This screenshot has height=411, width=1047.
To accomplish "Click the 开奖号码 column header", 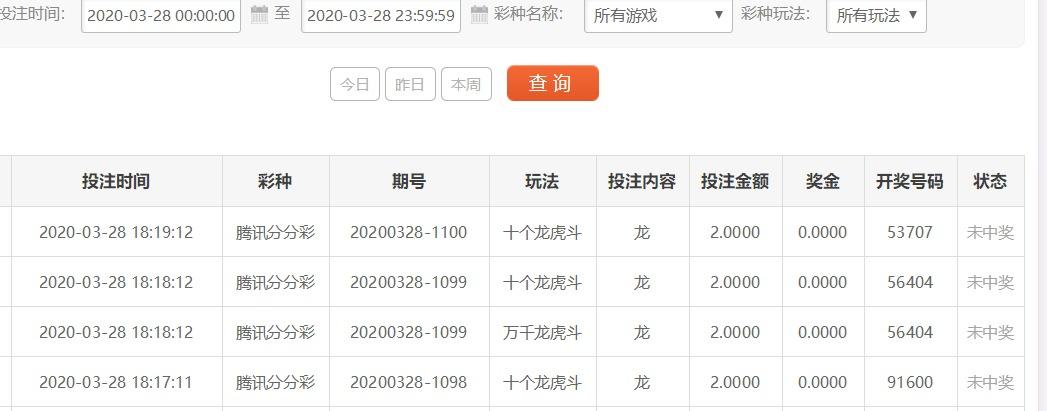I will 910,181.
